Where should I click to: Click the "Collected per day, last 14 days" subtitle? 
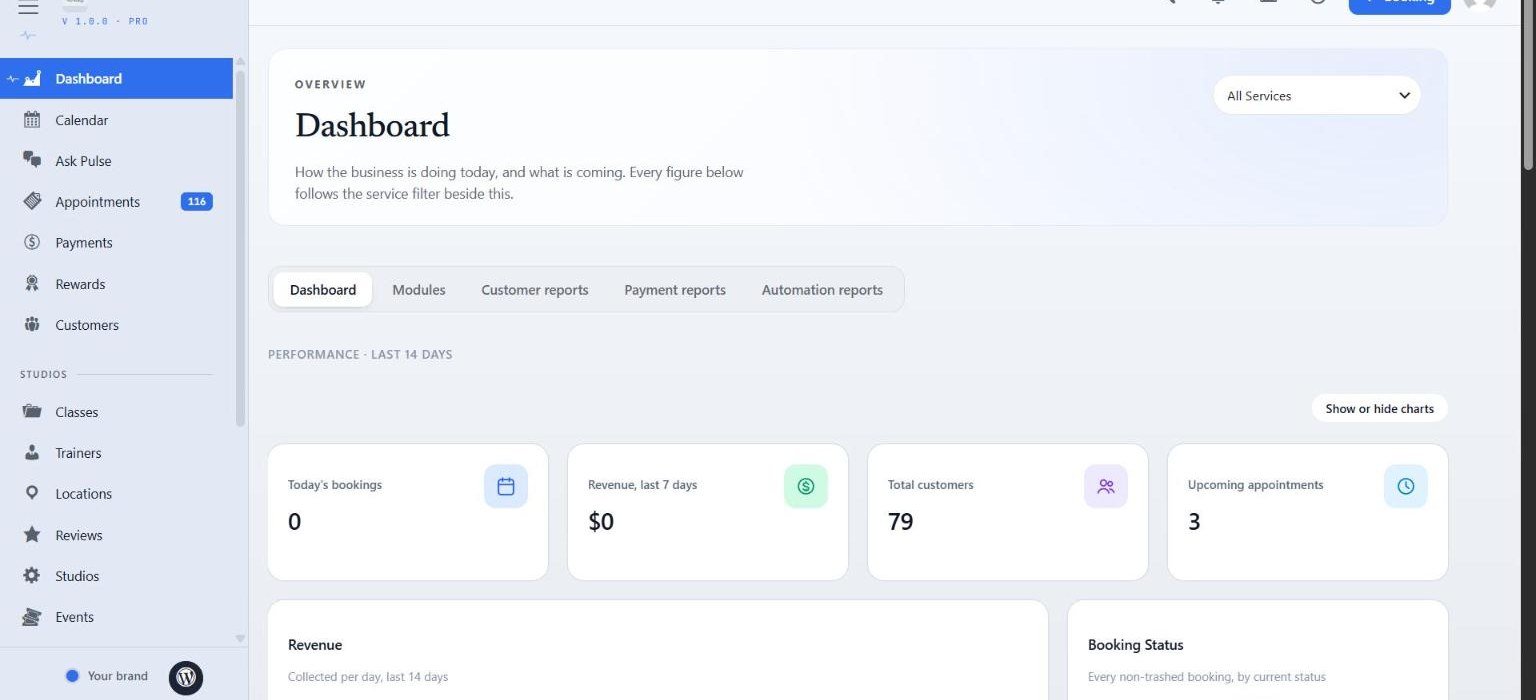[368, 677]
